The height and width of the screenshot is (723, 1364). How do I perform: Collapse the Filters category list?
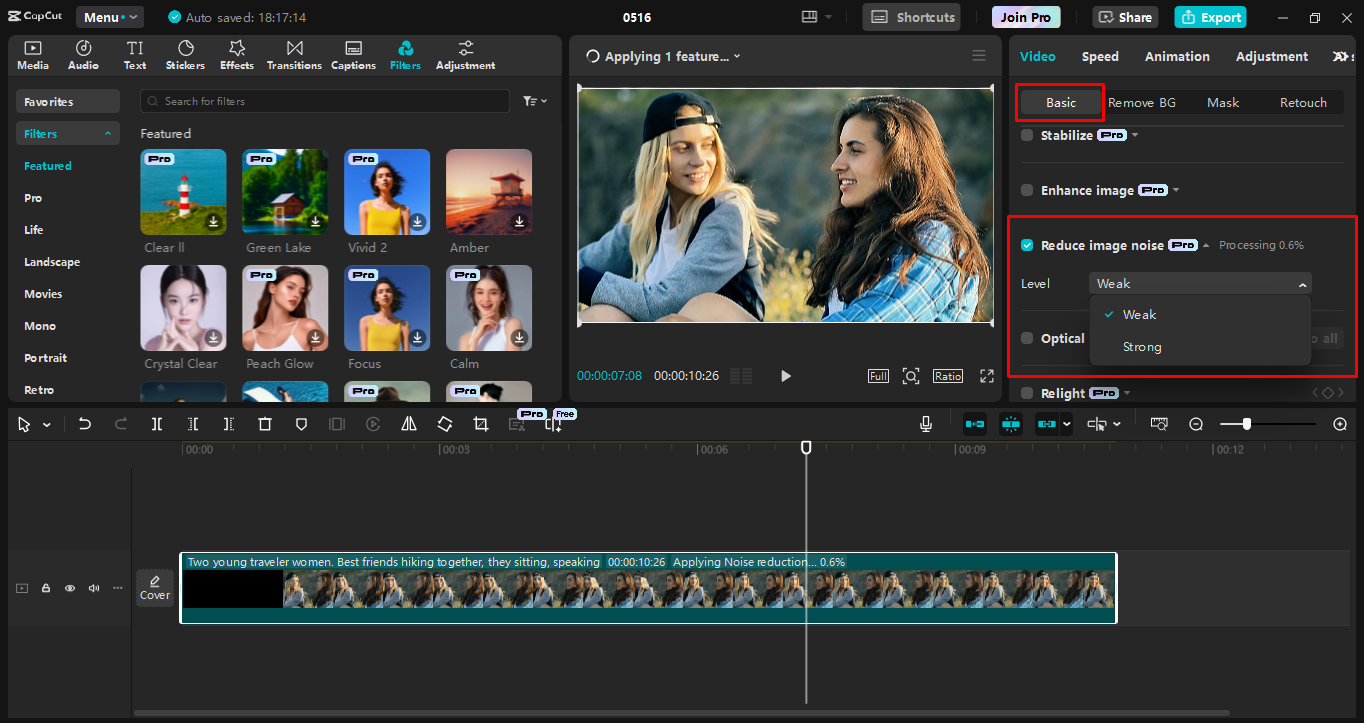(108, 134)
